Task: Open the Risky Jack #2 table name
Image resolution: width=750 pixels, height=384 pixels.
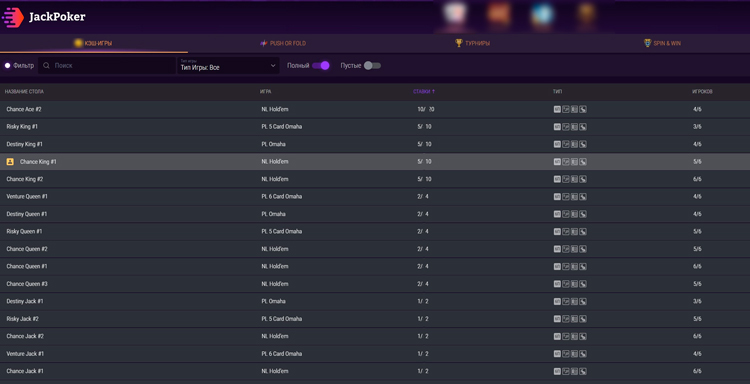Action: (x=22, y=319)
